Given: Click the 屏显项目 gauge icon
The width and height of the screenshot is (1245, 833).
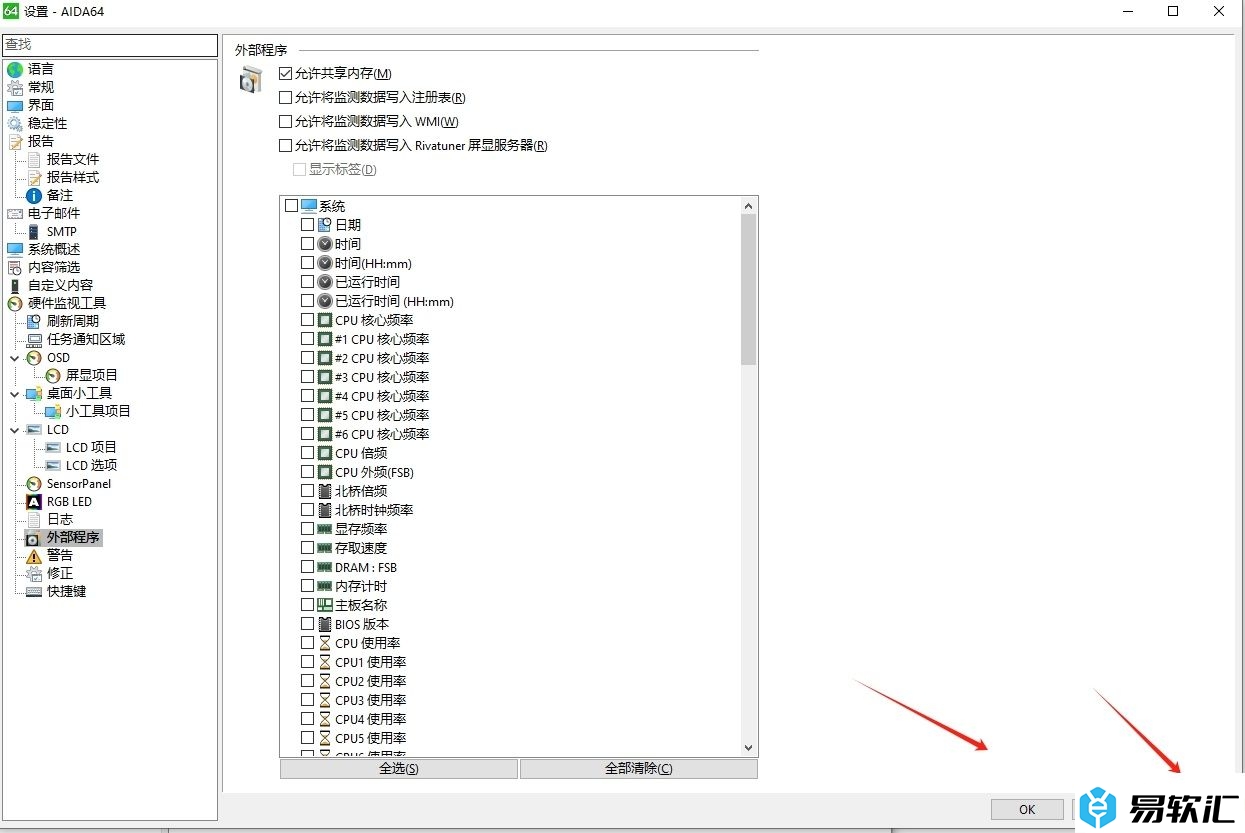Looking at the screenshot, I should point(53,375).
